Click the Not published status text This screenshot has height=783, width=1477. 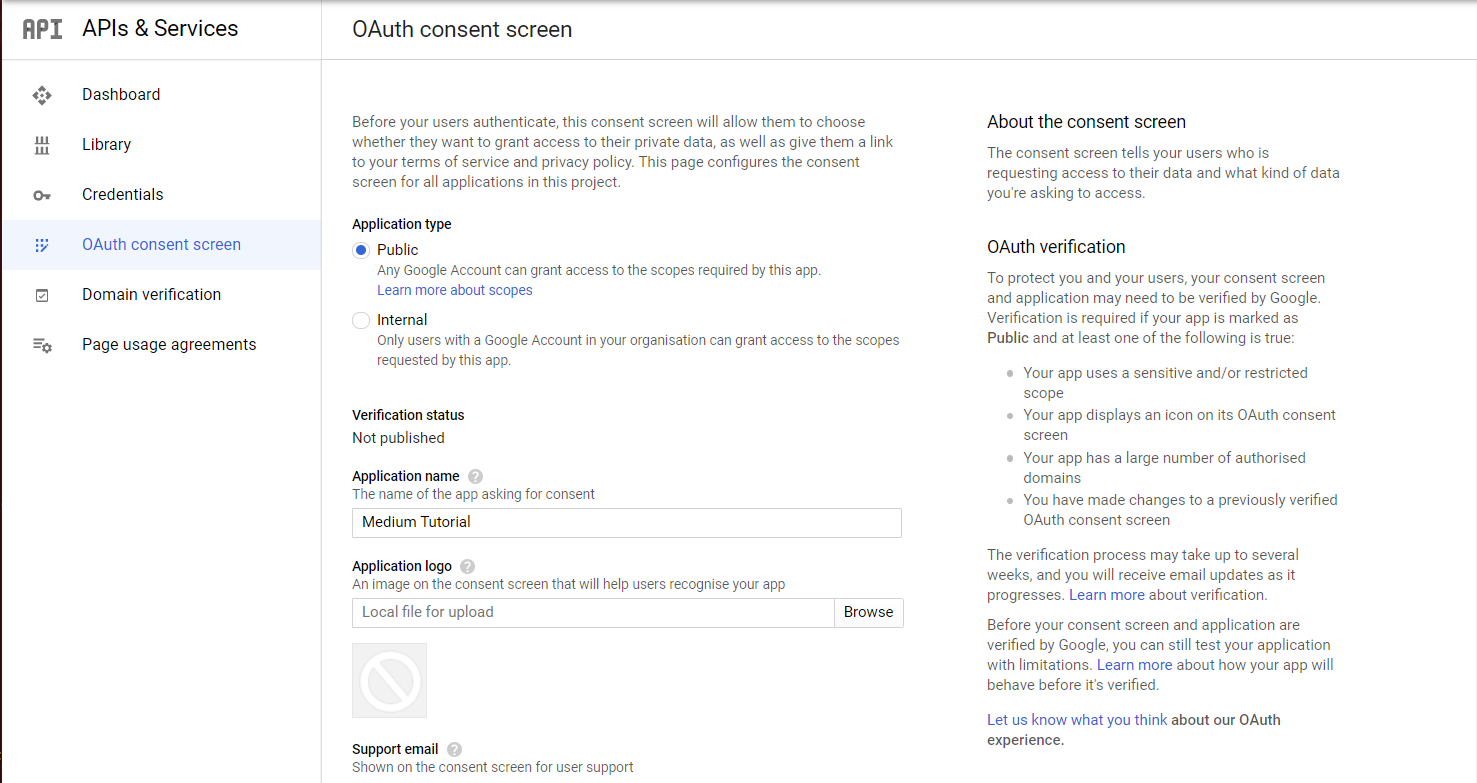(398, 438)
